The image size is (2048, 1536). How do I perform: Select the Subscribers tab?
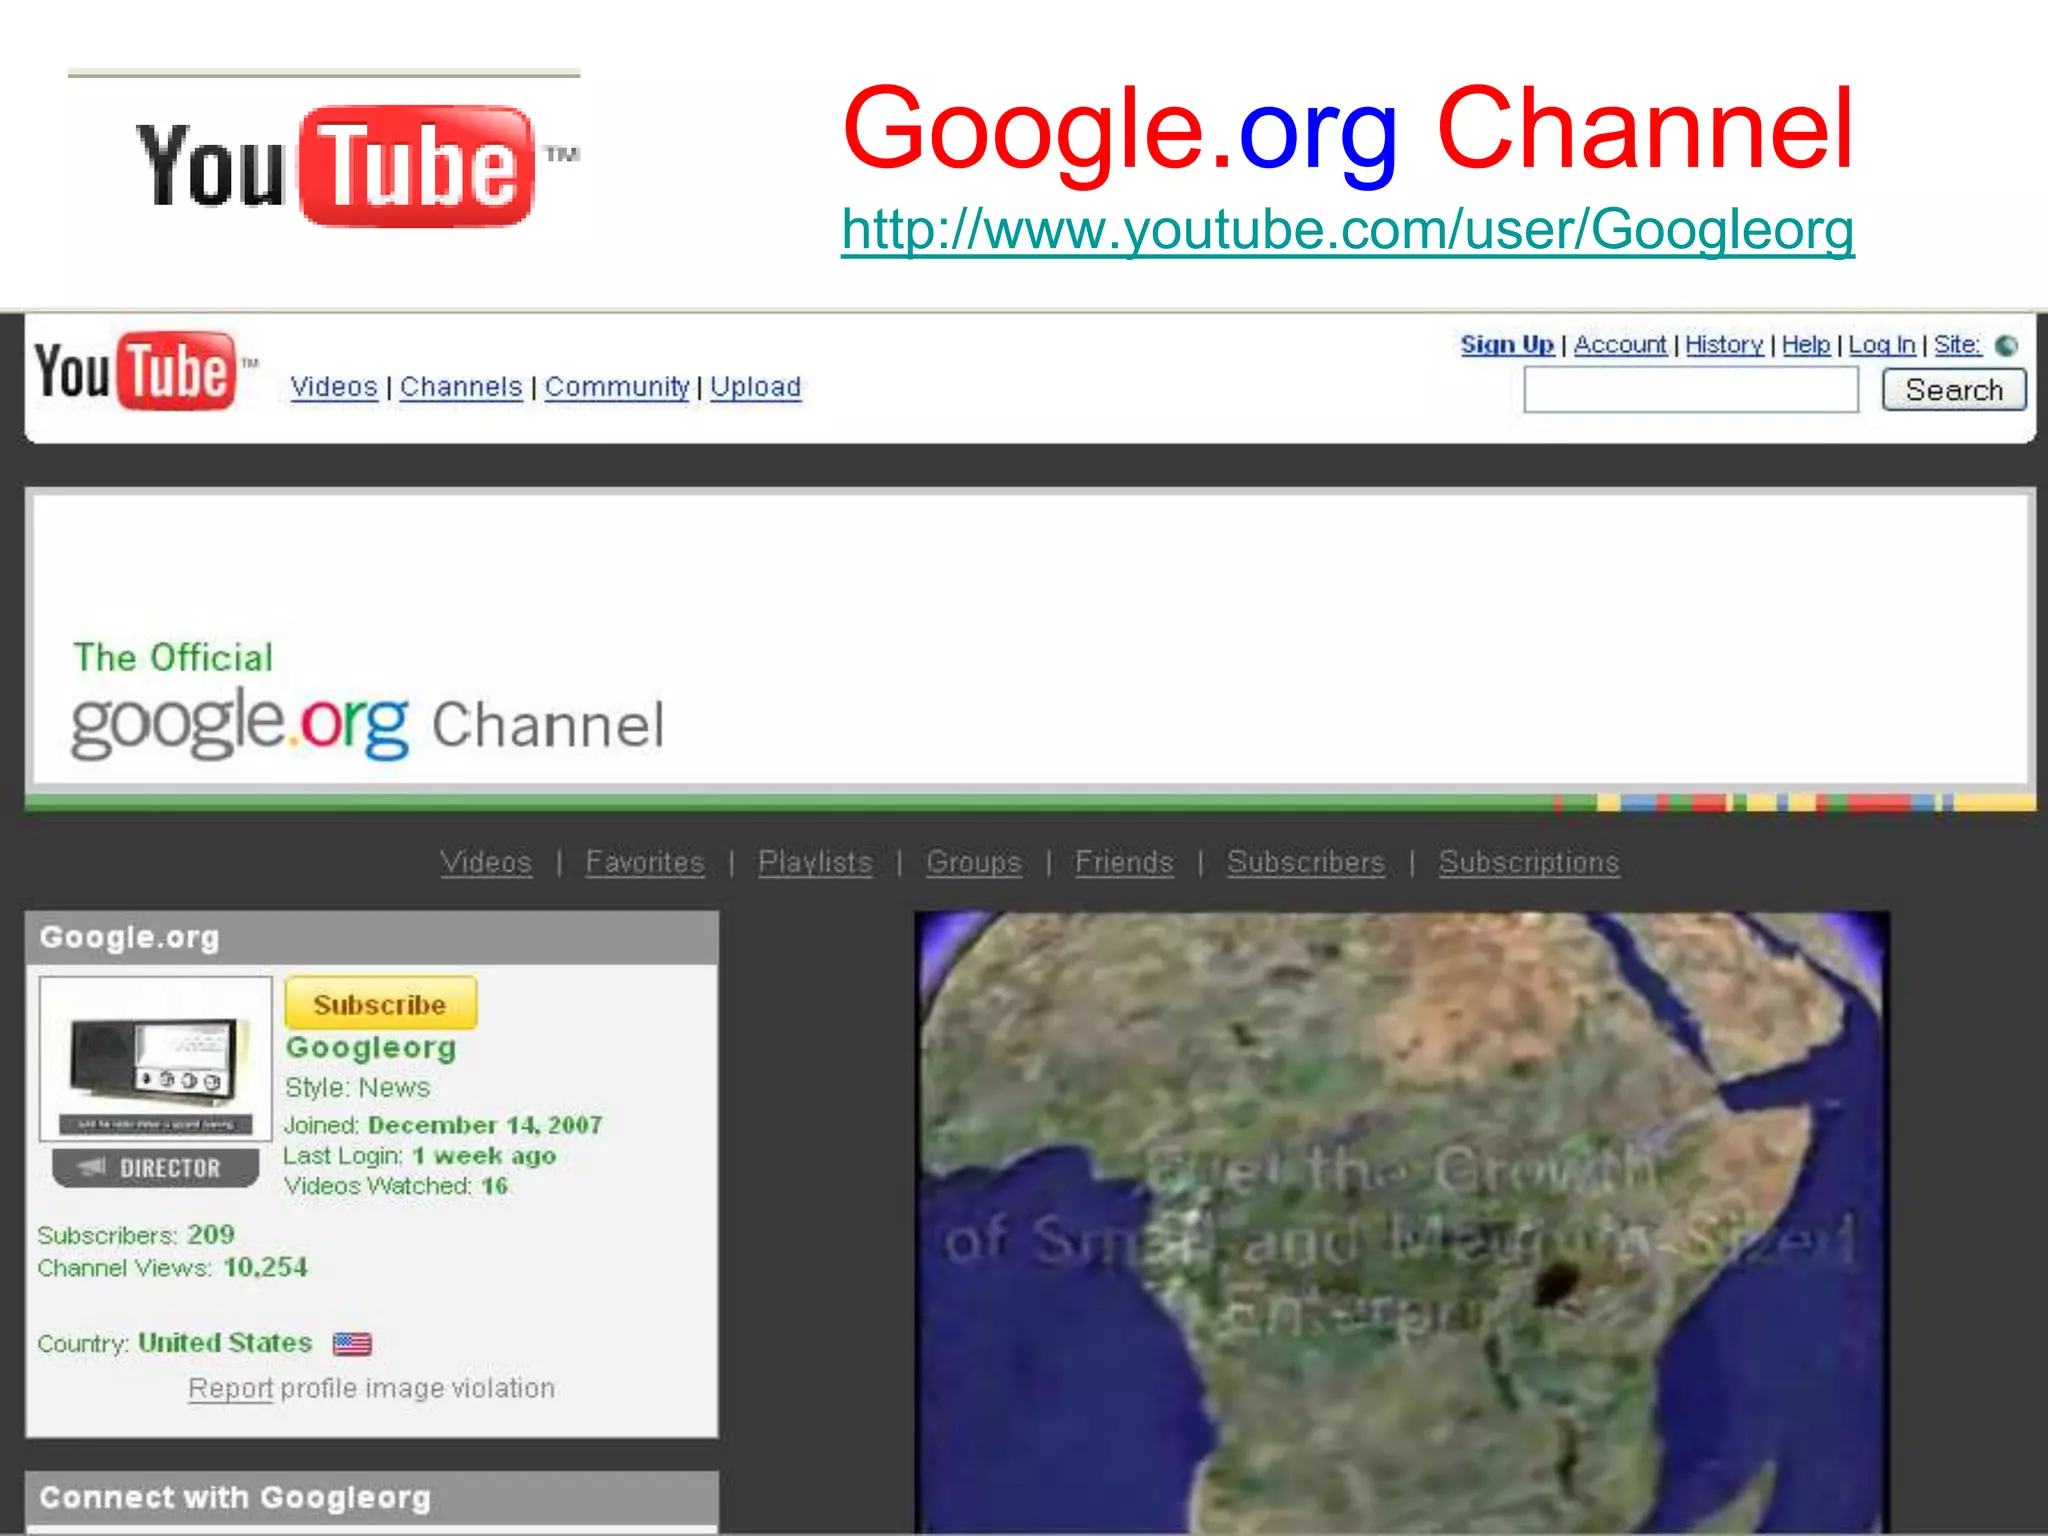point(1306,862)
